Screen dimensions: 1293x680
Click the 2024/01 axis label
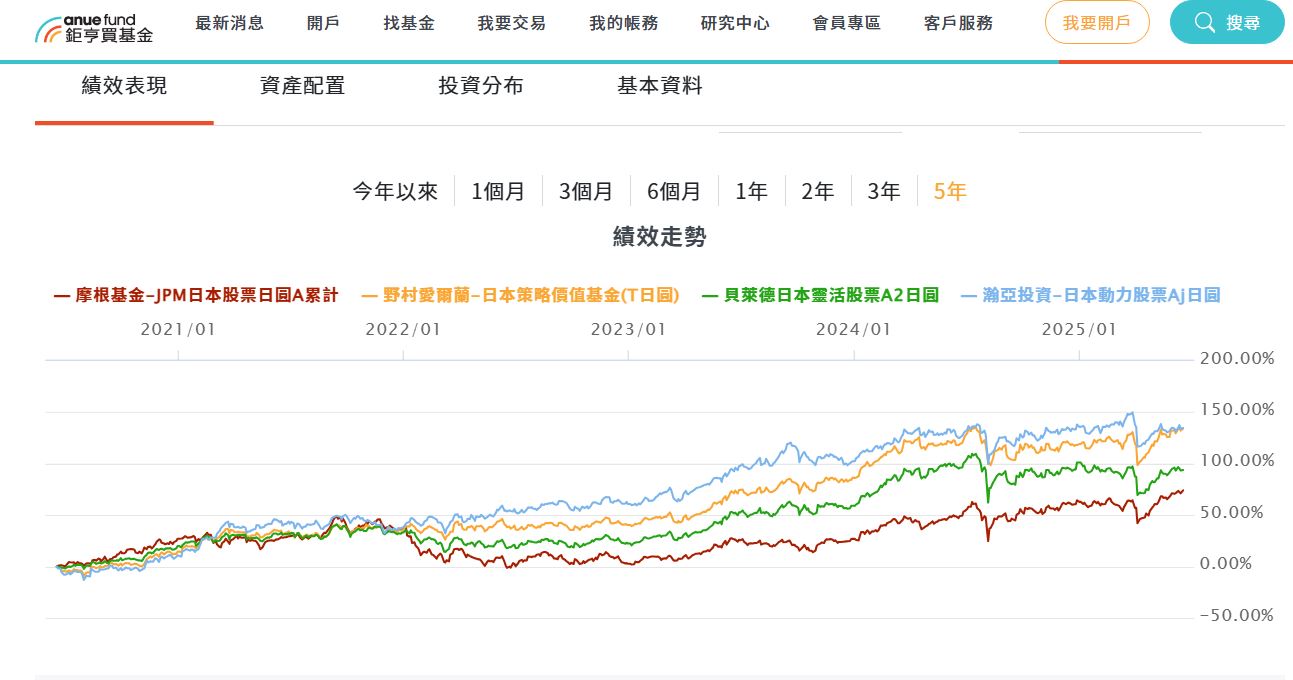[x=853, y=329]
